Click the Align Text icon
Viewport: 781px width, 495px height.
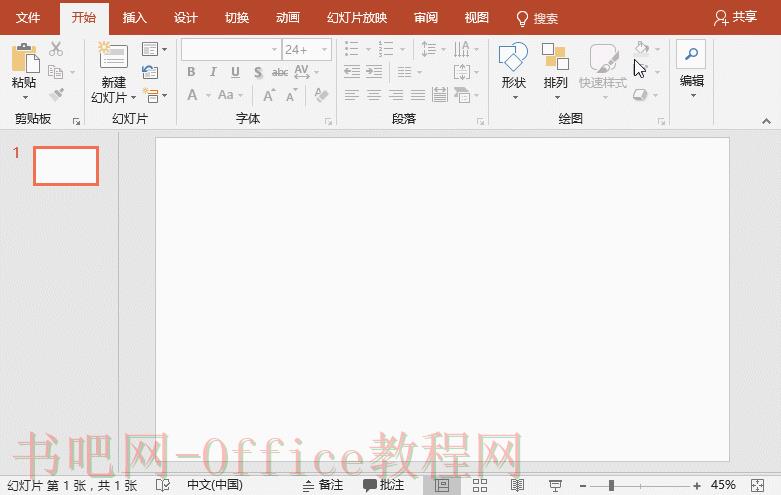(462, 72)
